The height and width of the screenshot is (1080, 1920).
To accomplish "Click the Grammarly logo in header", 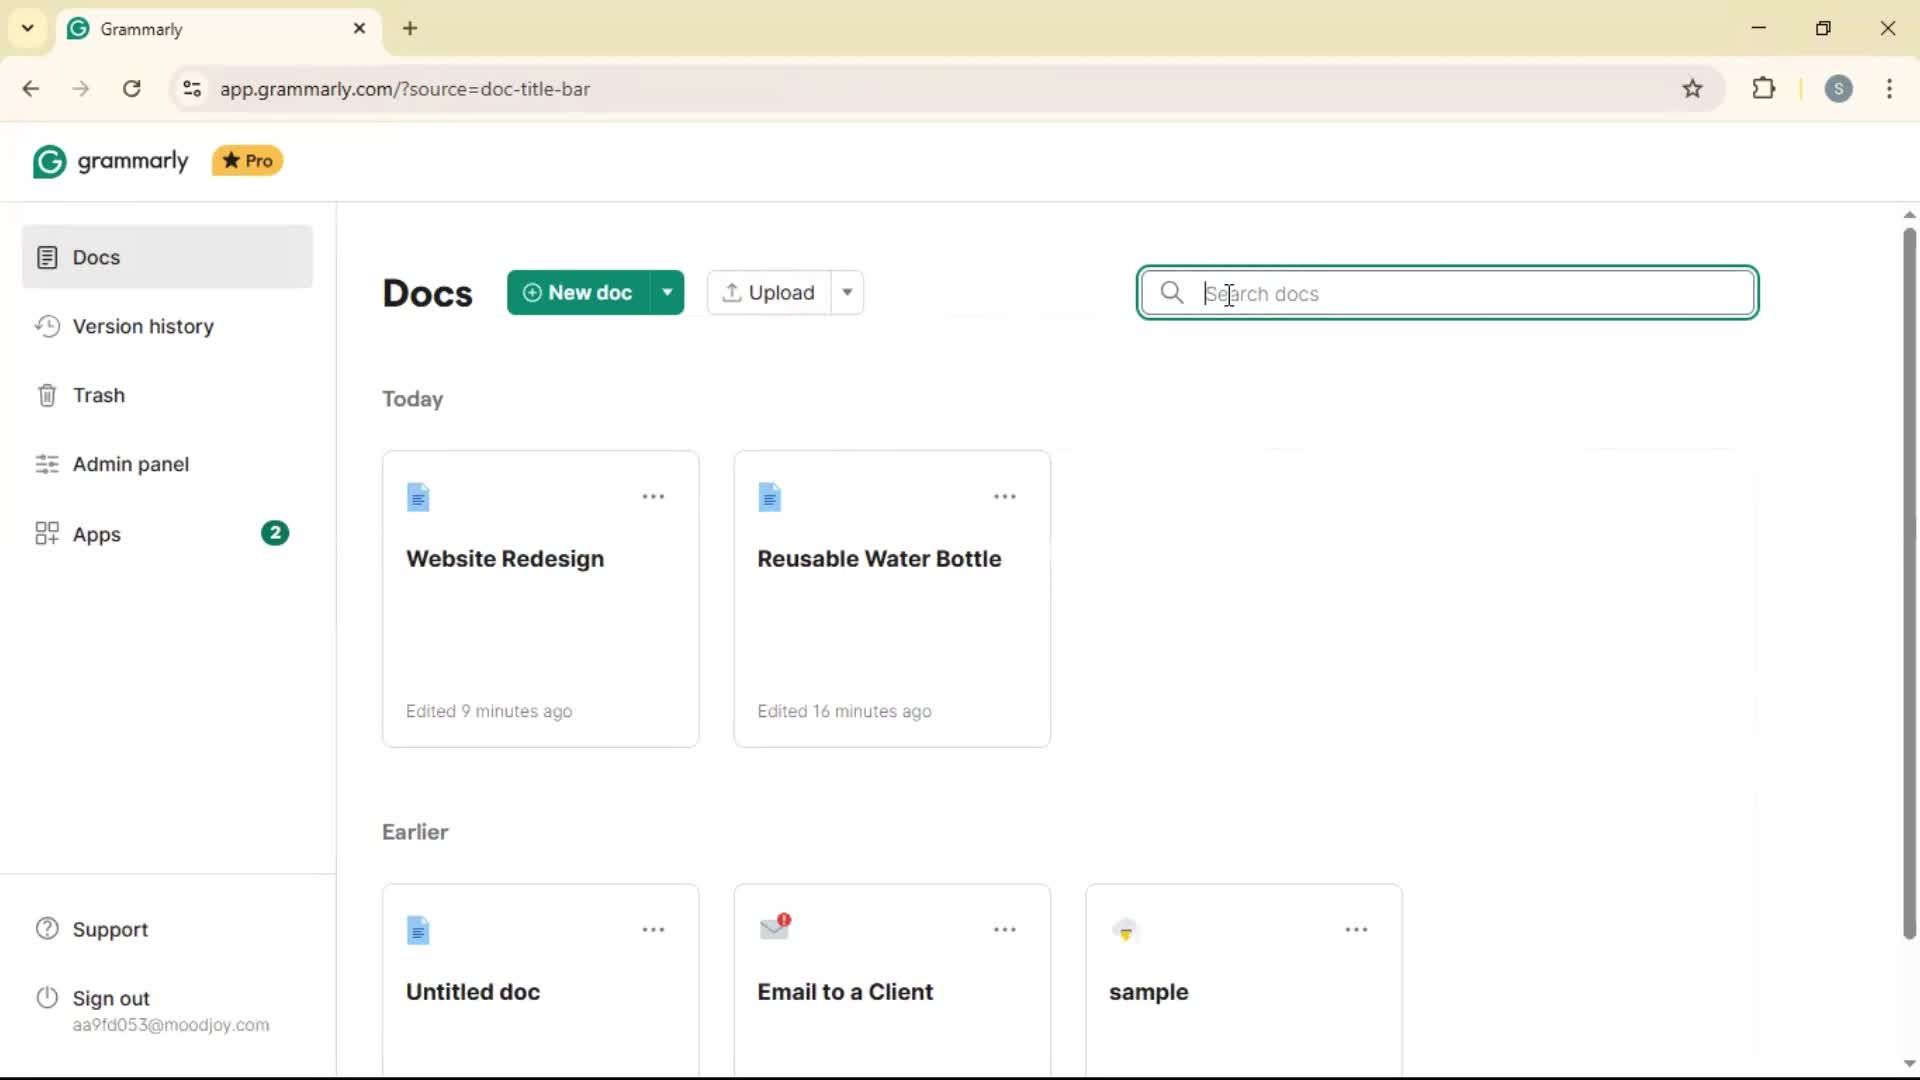I will point(110,161).
